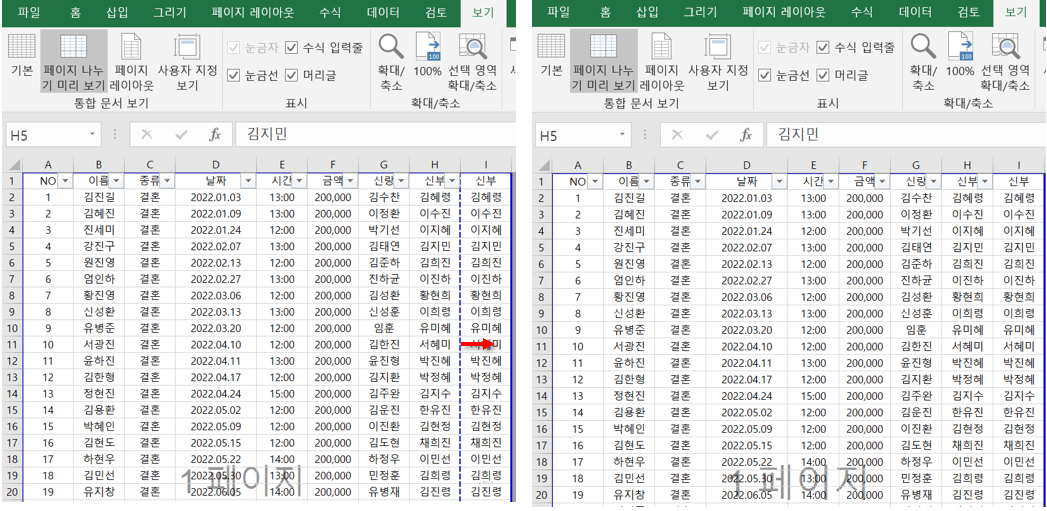Image resolution: width=1047 pixels, height=511 pixels.
Task: Toggle 눈금선 checkbox in right window
Action: (765, 75)
